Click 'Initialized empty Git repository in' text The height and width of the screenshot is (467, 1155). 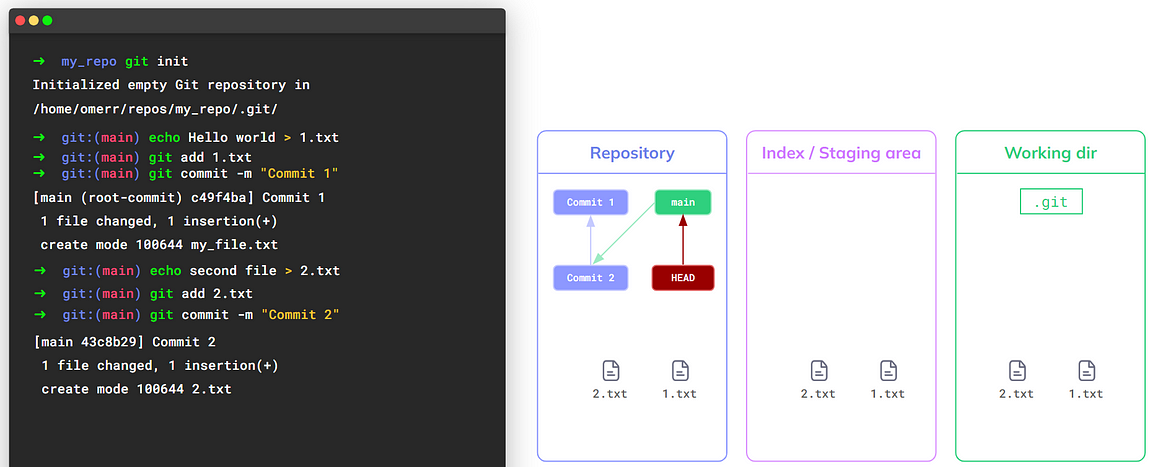[171, 85]
